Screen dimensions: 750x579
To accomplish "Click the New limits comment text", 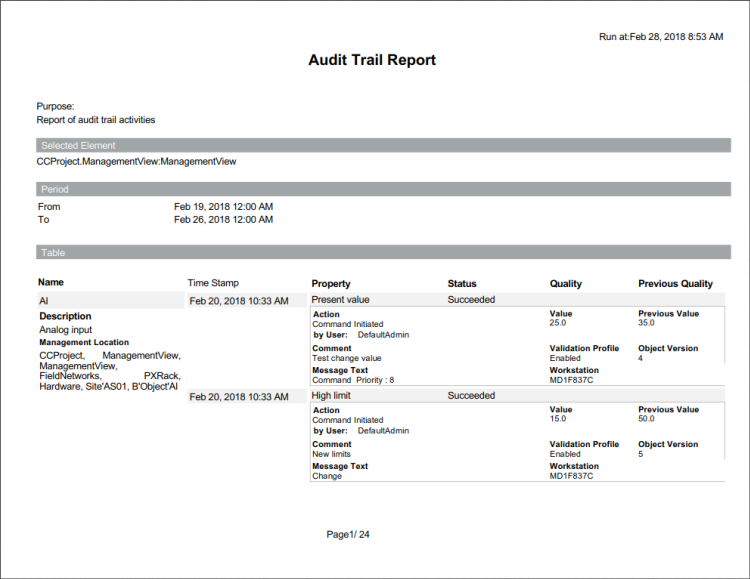I will coord(332,454).
